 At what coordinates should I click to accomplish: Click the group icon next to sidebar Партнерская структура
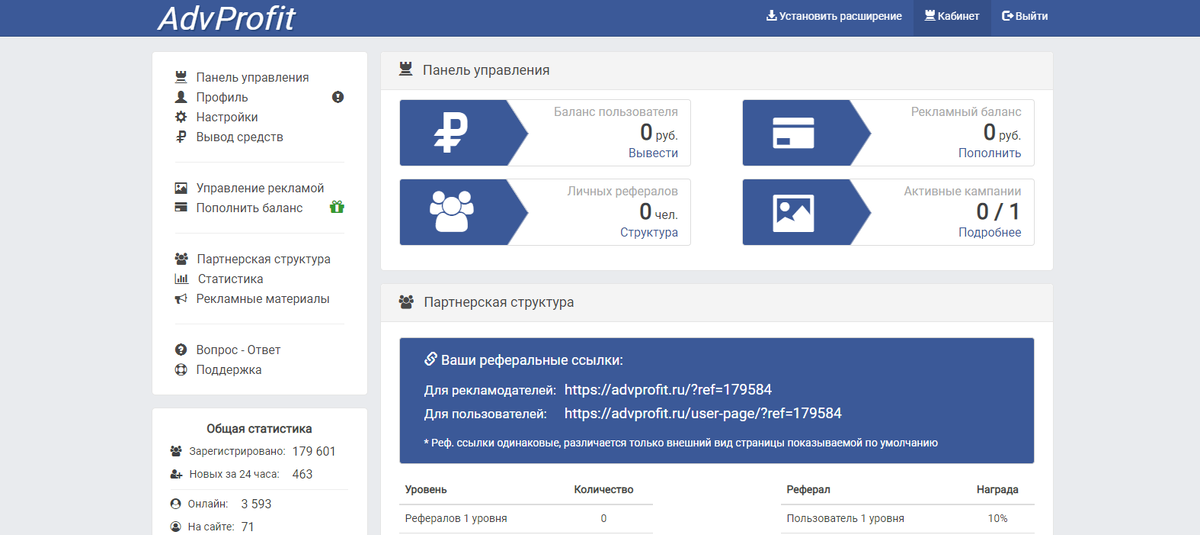181,259
